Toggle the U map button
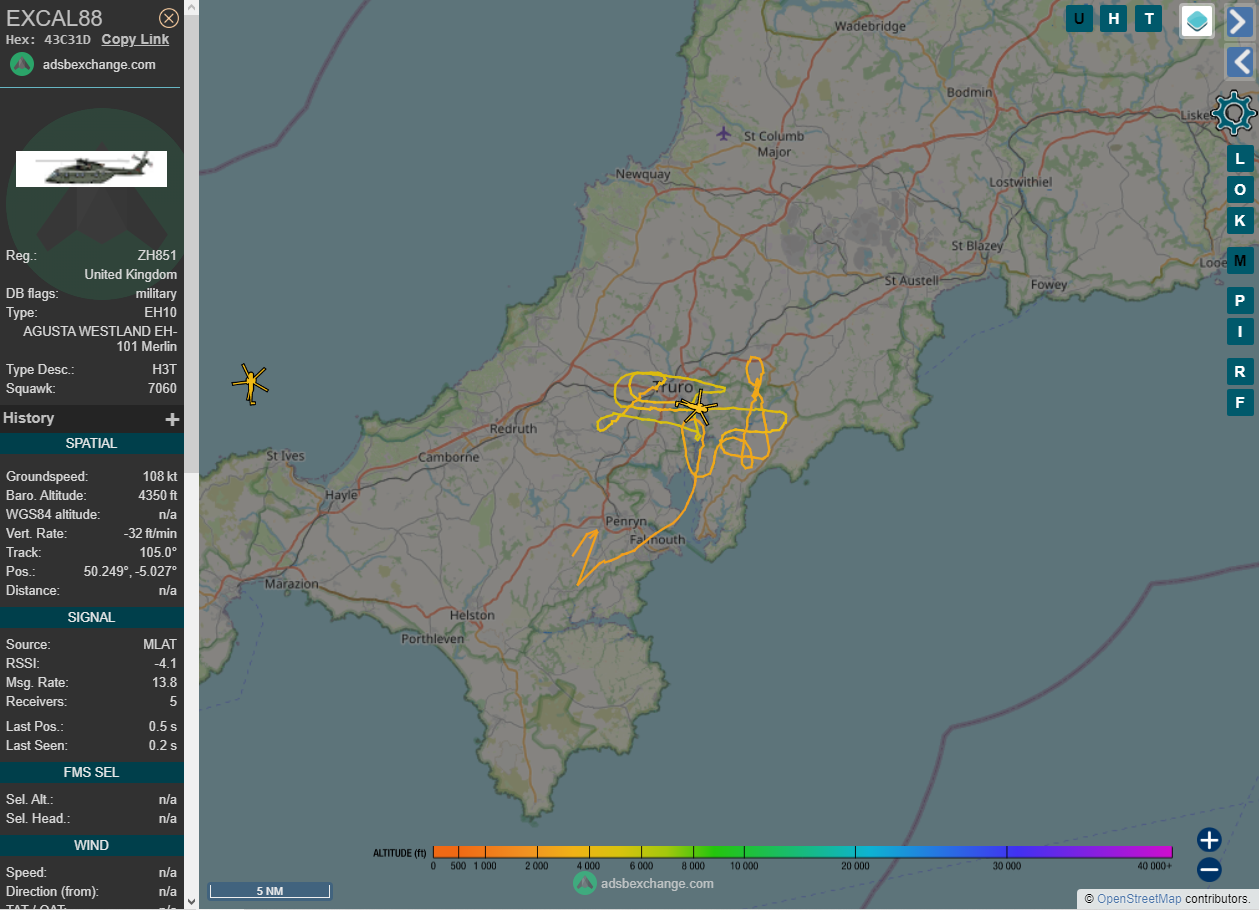 coord(1079,18)
